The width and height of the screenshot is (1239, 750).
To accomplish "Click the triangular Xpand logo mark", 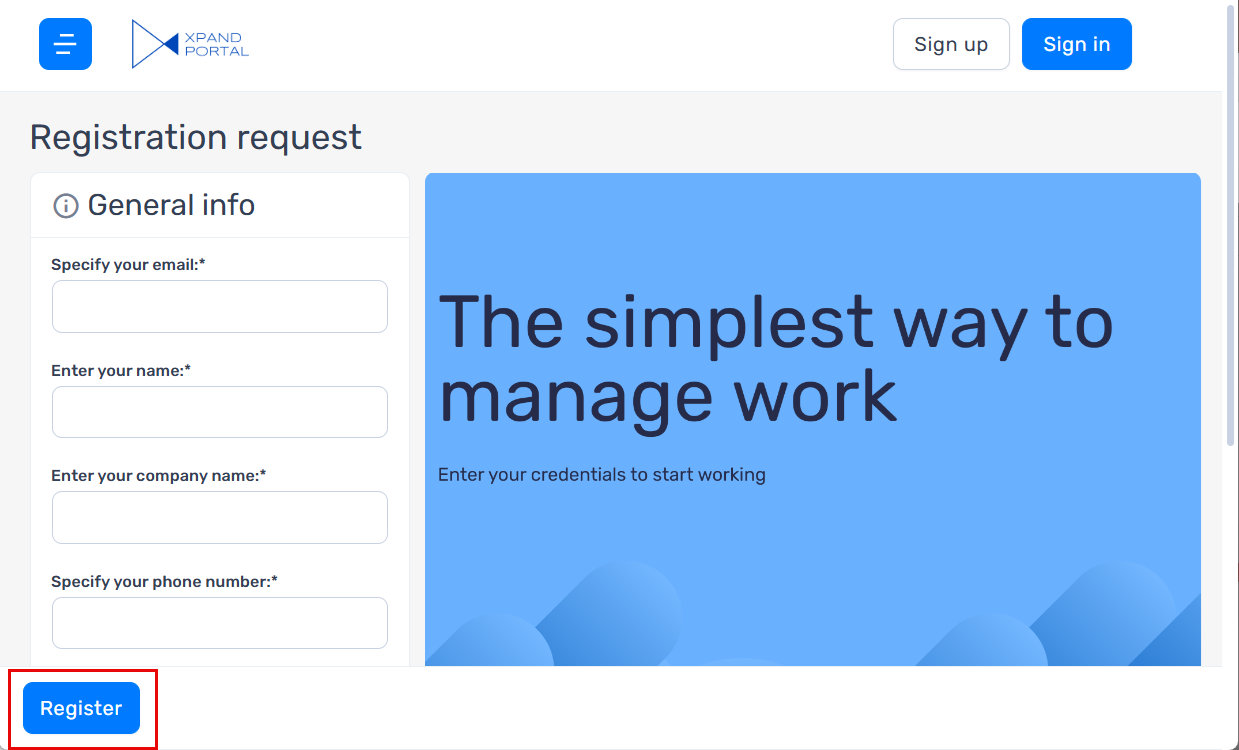I will 153,44.
